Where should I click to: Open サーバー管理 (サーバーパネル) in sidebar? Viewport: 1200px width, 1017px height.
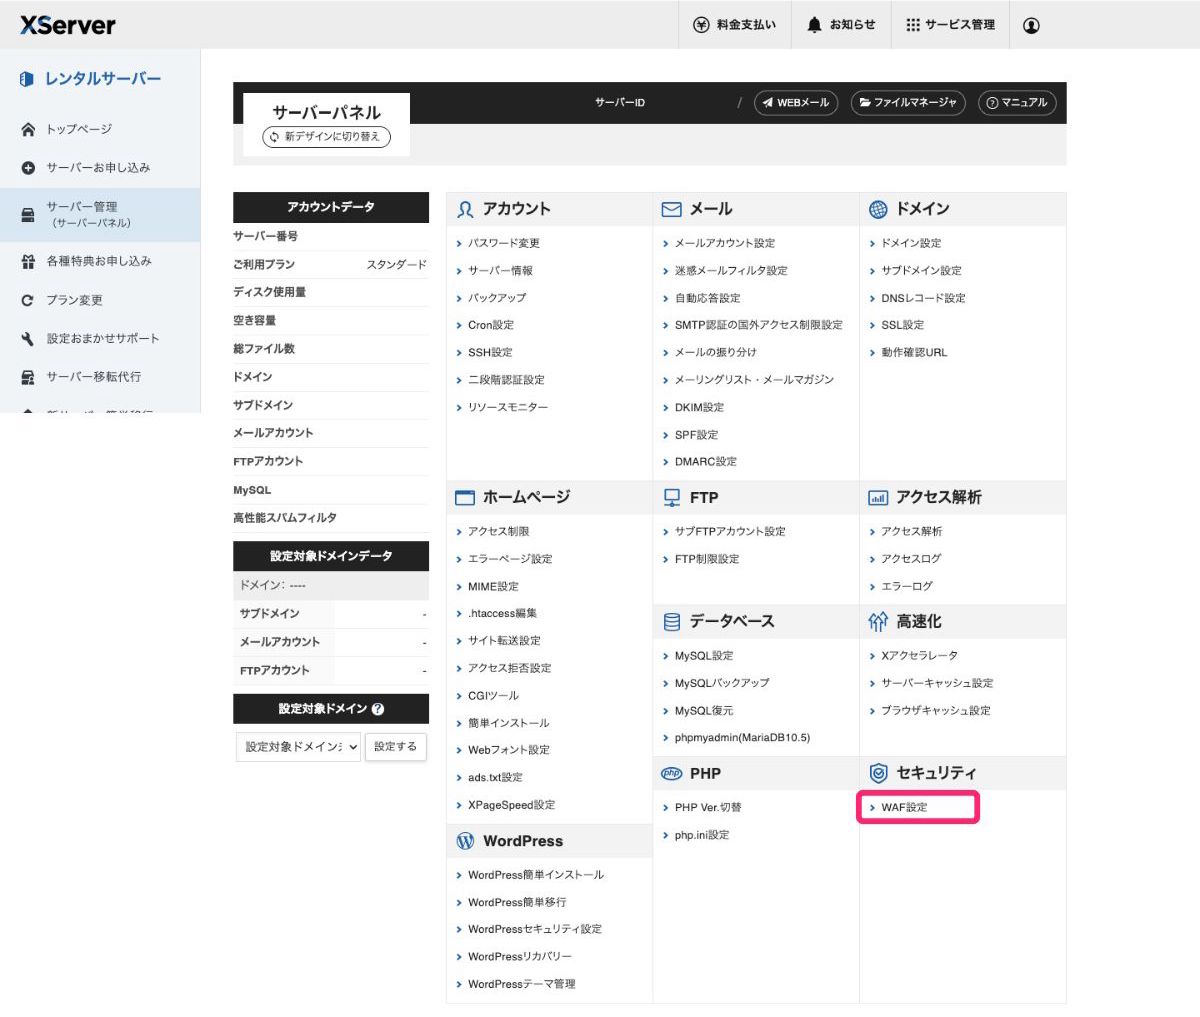90,214
